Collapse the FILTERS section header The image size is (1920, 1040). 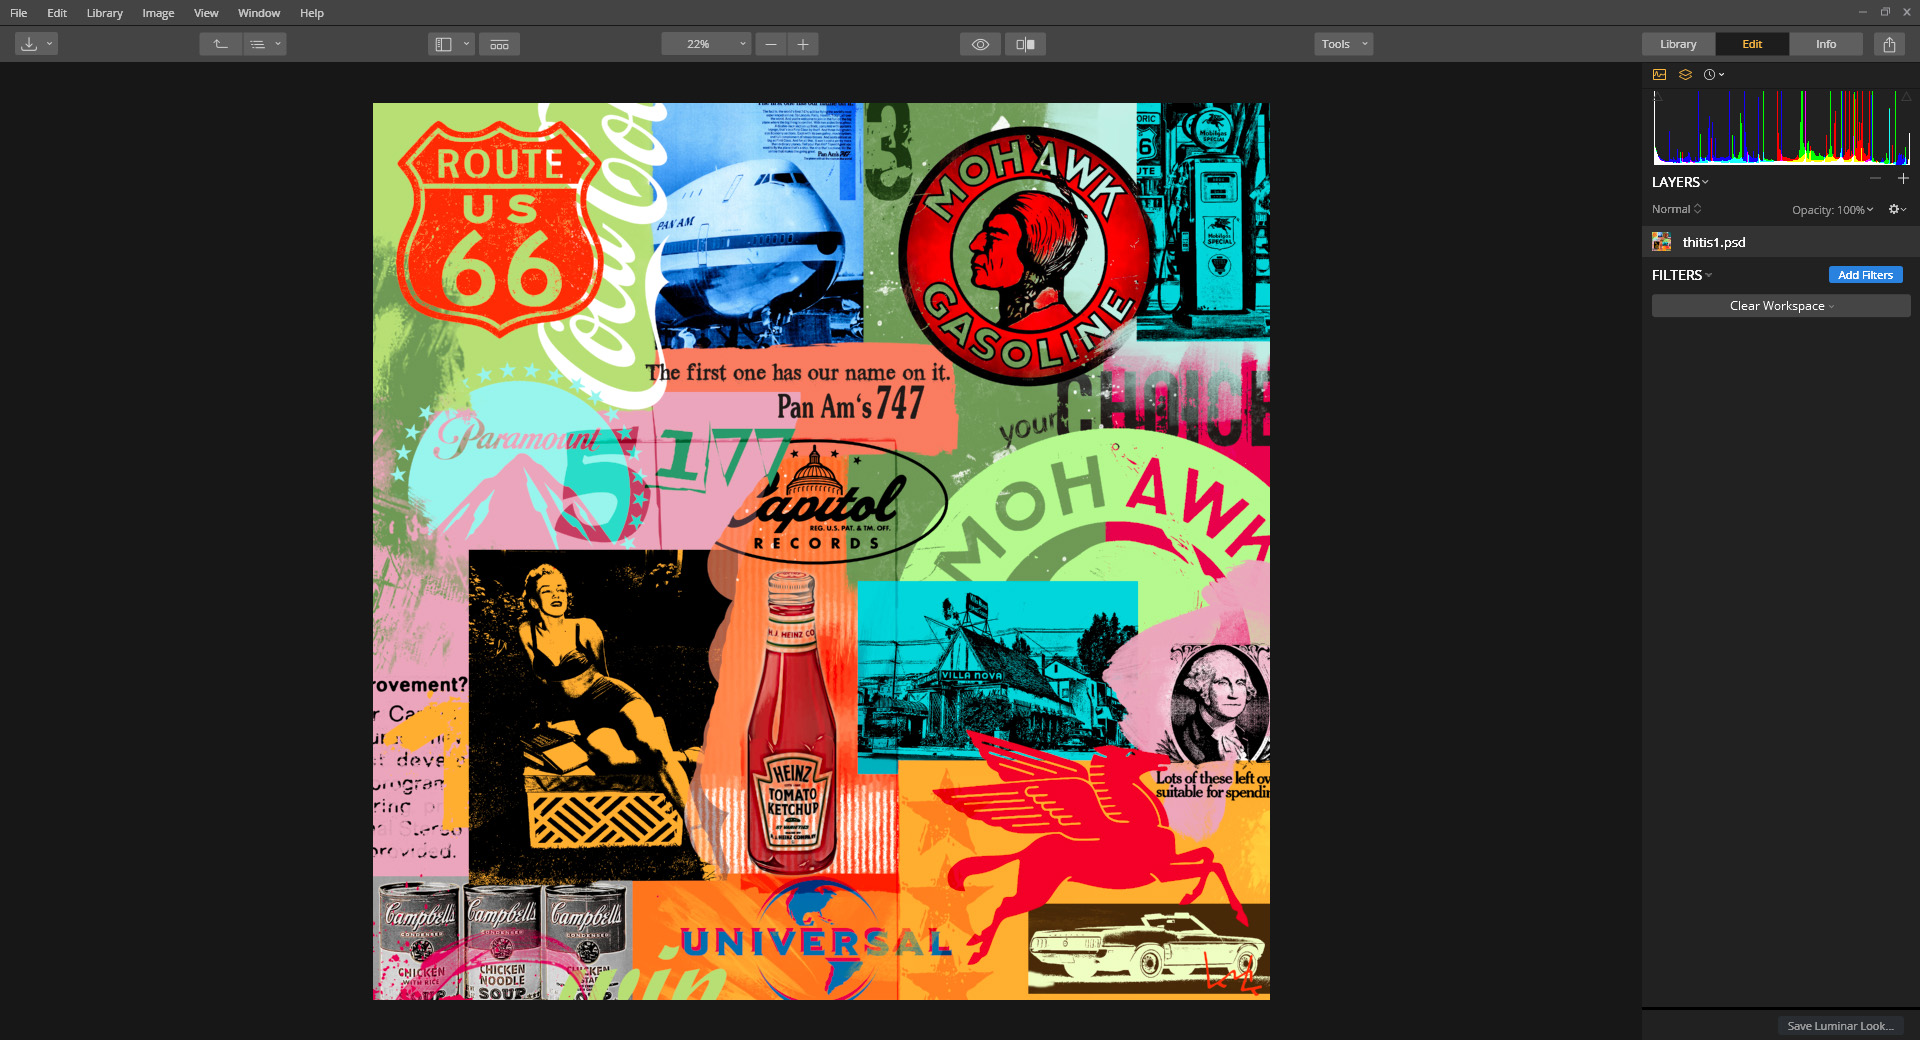coord(1682,275)
